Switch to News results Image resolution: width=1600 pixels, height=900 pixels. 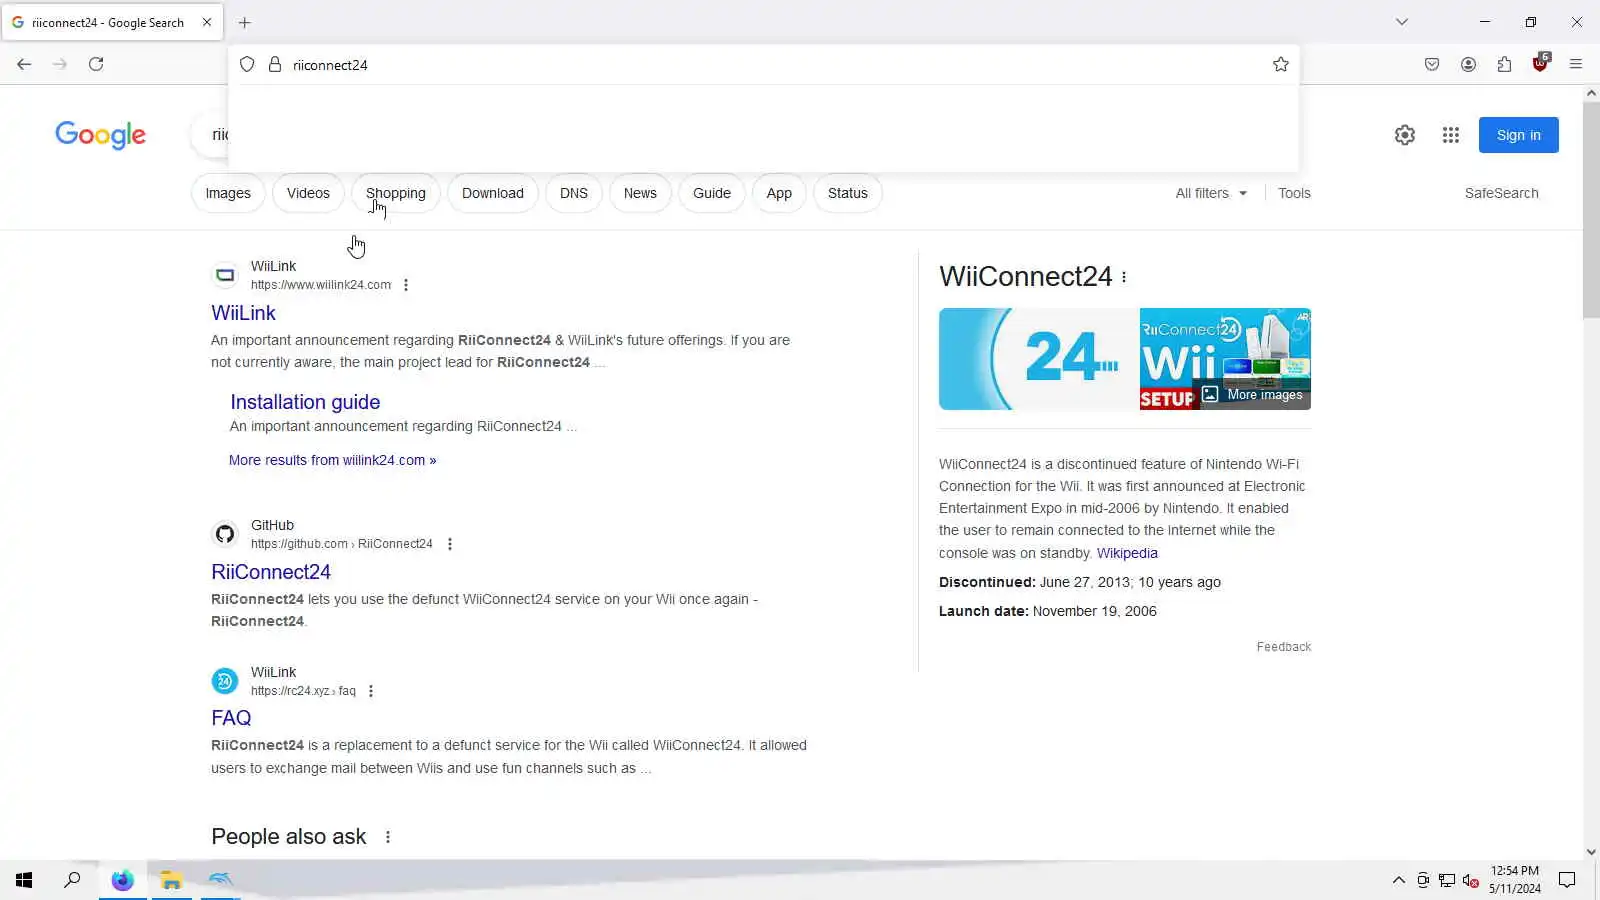point(640,193)
